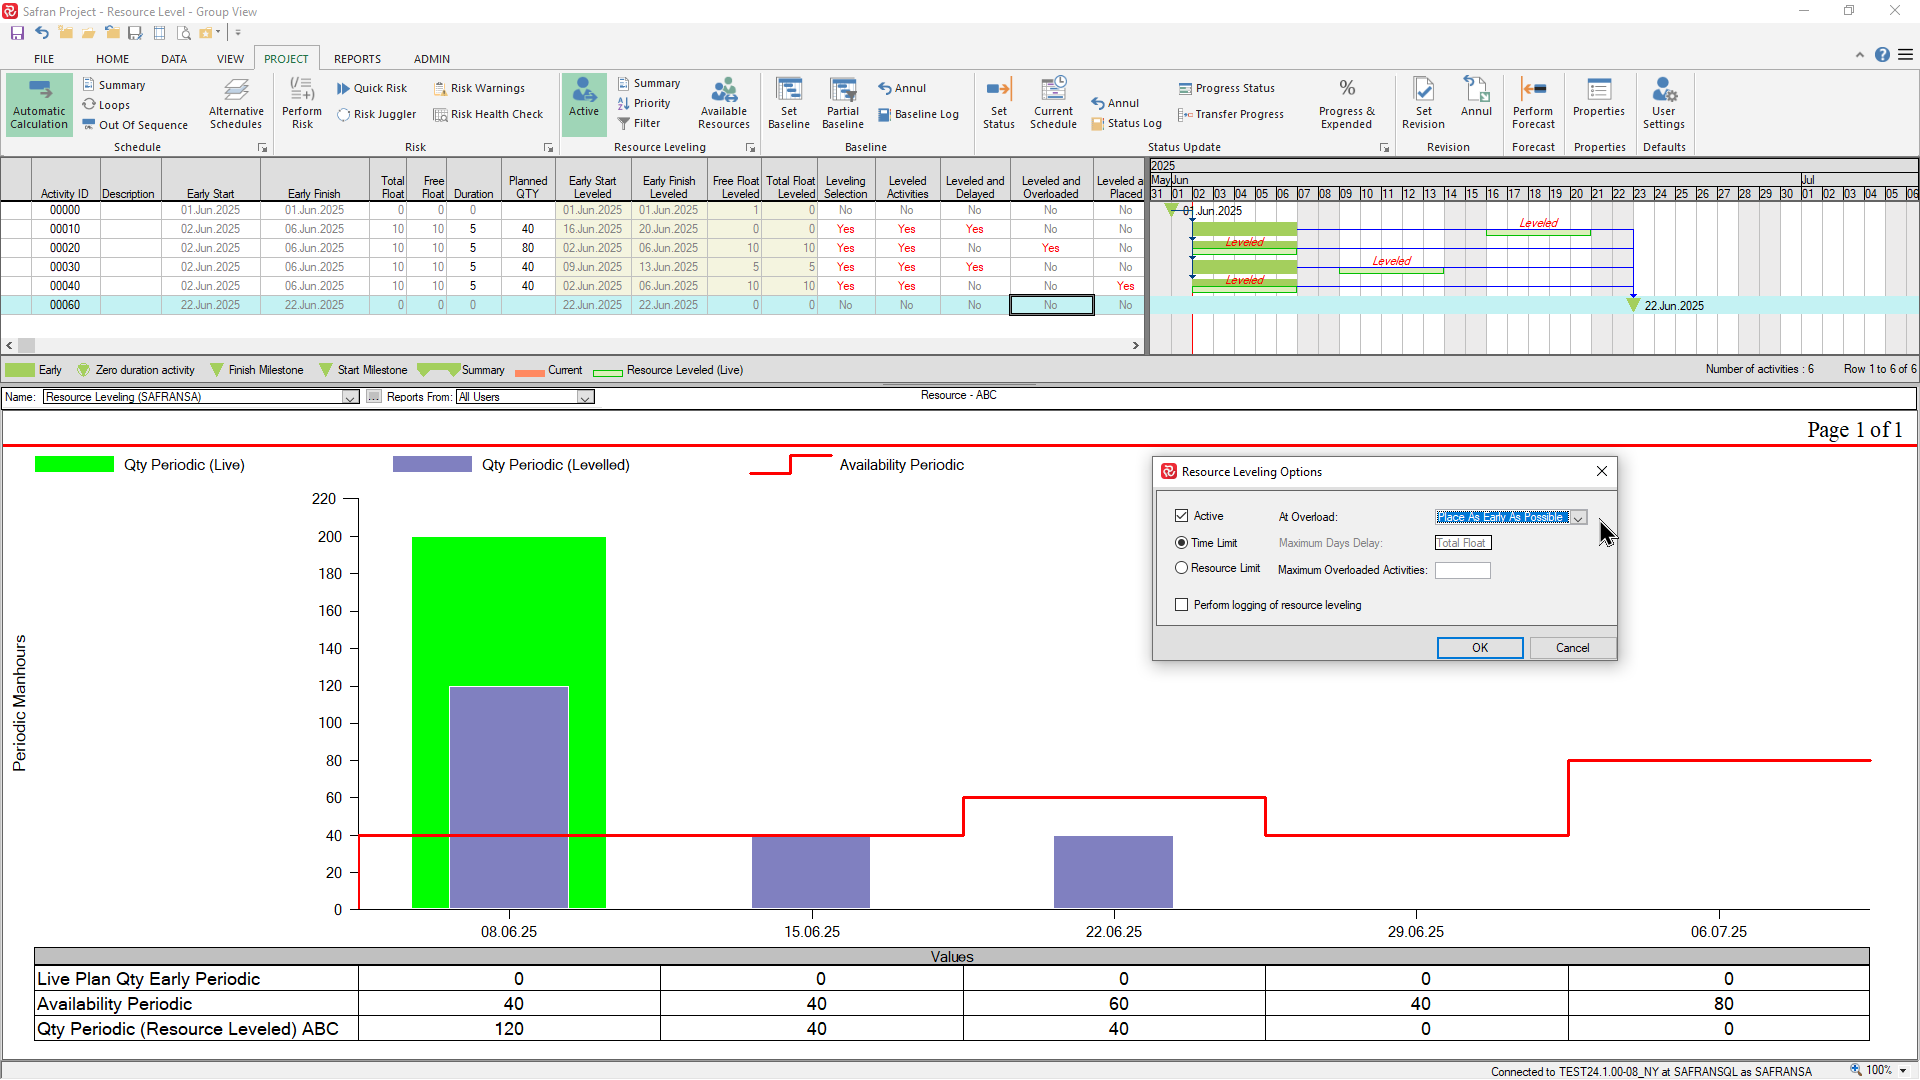
Task: Open the At Overload dropdown
Action: [1578, 517]
